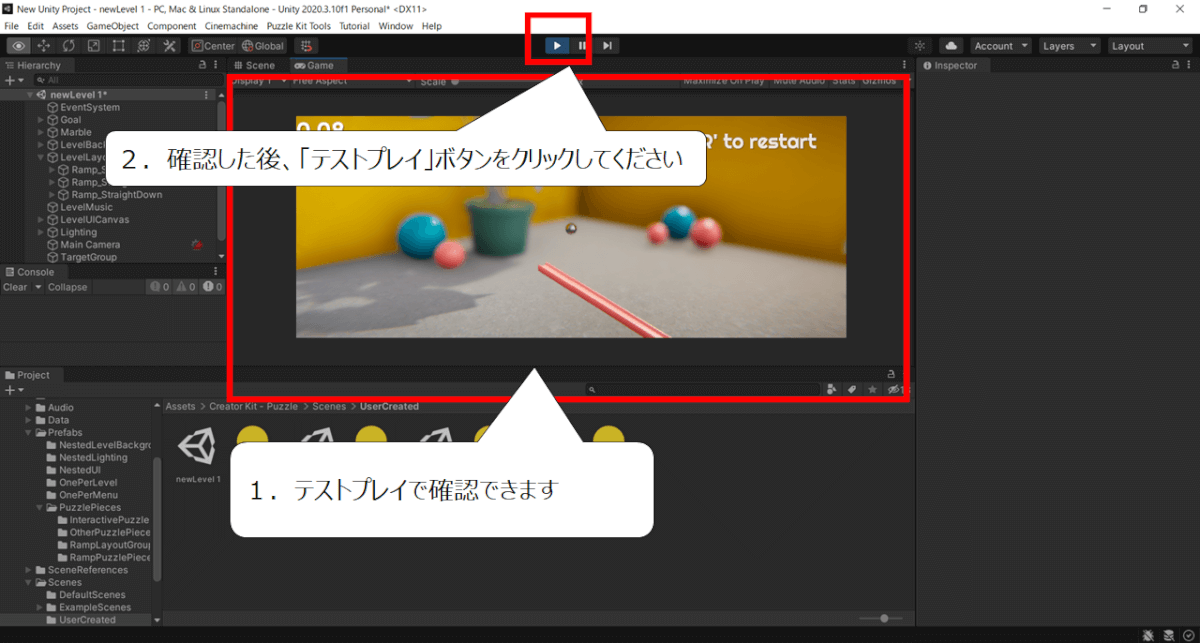Select the combined Transform tool
Image resolution: width=1200 pixels, height=643 pixels.
coord(144,46)
